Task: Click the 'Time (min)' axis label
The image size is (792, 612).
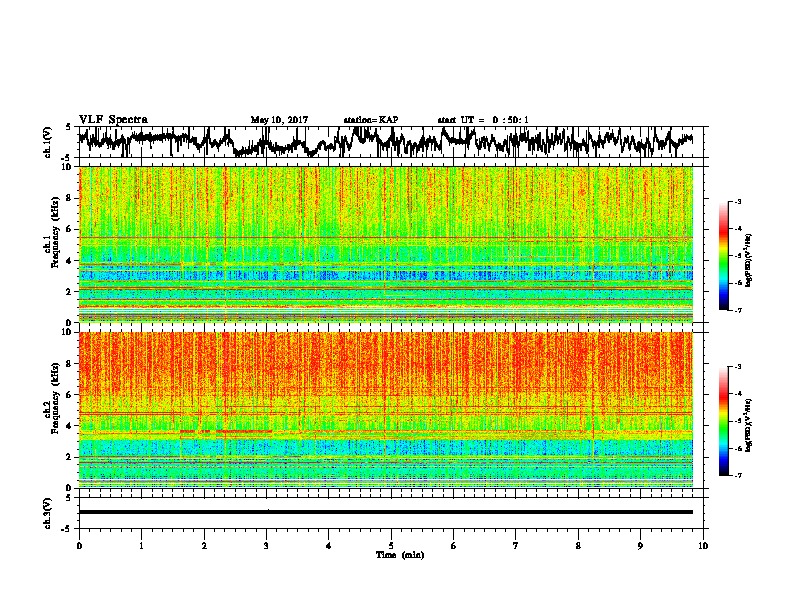Action: point(400,555)
